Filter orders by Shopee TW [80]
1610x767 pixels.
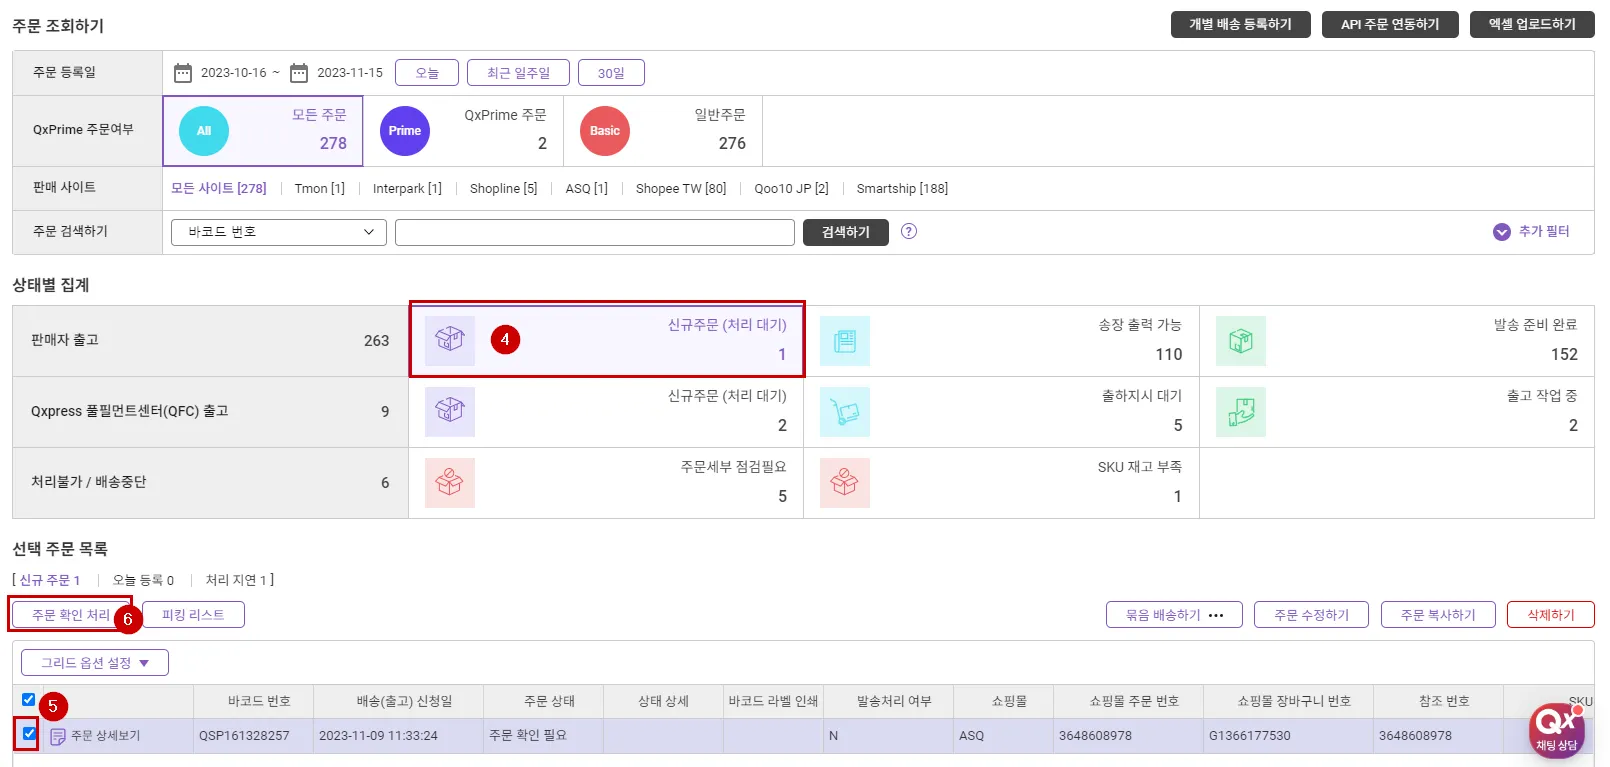(x=681, y=188)
